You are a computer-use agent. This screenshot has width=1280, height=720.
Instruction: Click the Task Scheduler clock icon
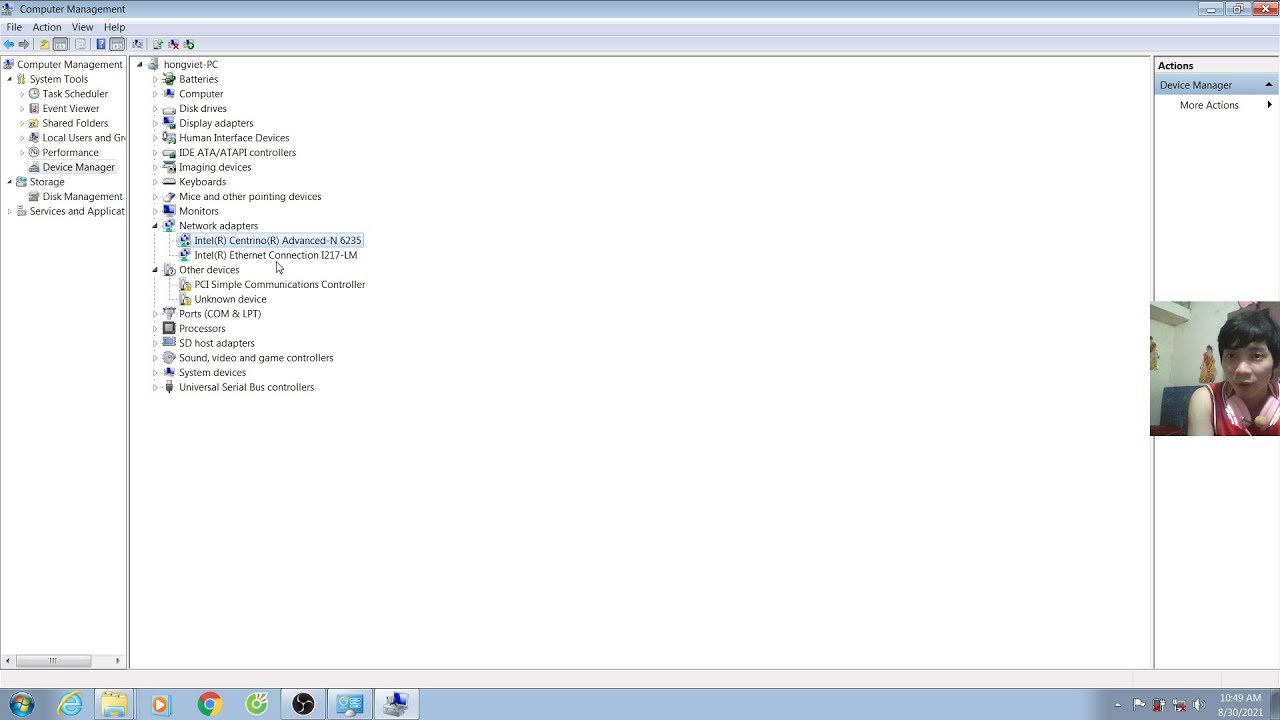[x=34, y=94]
